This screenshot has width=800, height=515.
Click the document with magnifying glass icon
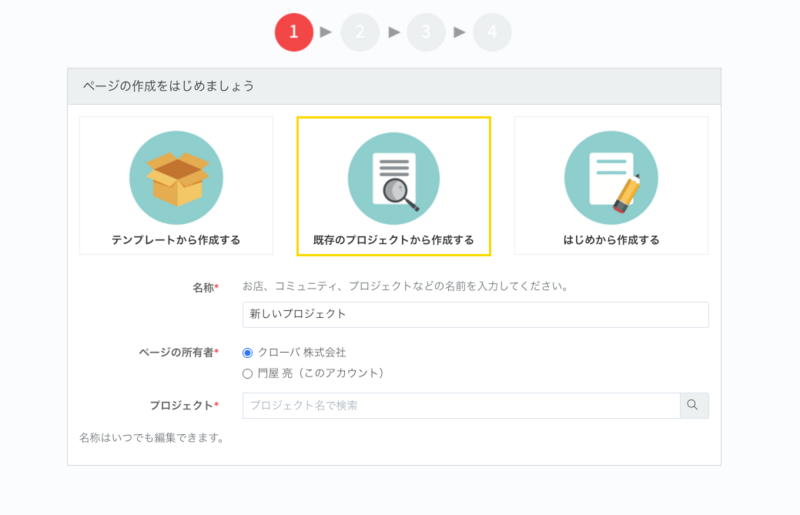pos(394,177)
